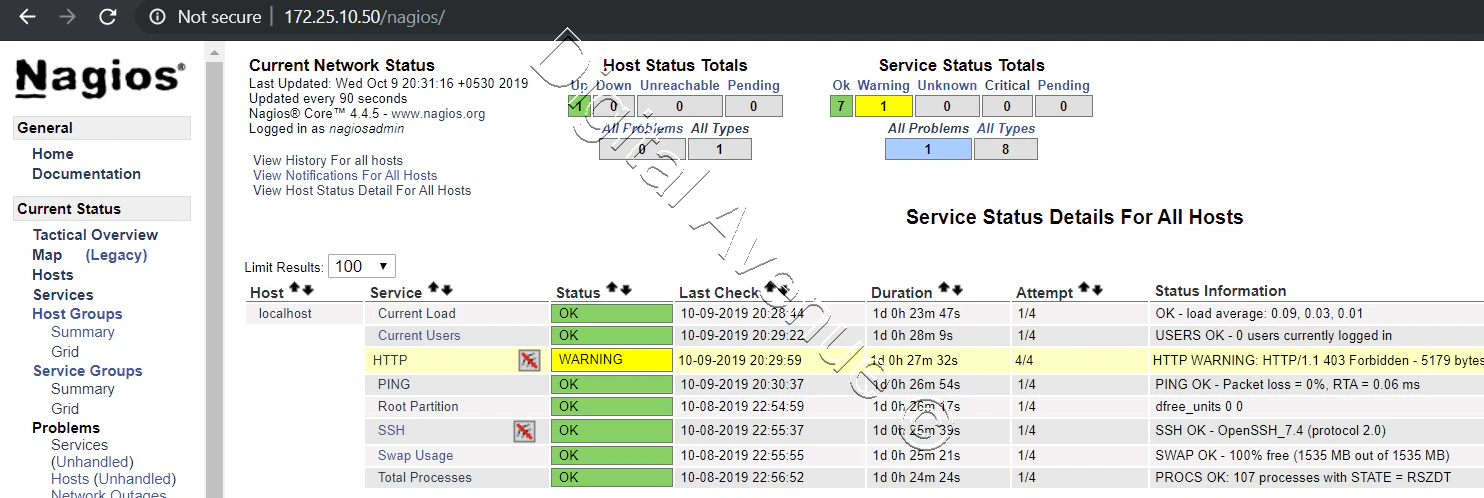This screenshot has height=498, width=1484.
Task: Open the Total Processes service
Action: tap(425, 478)
